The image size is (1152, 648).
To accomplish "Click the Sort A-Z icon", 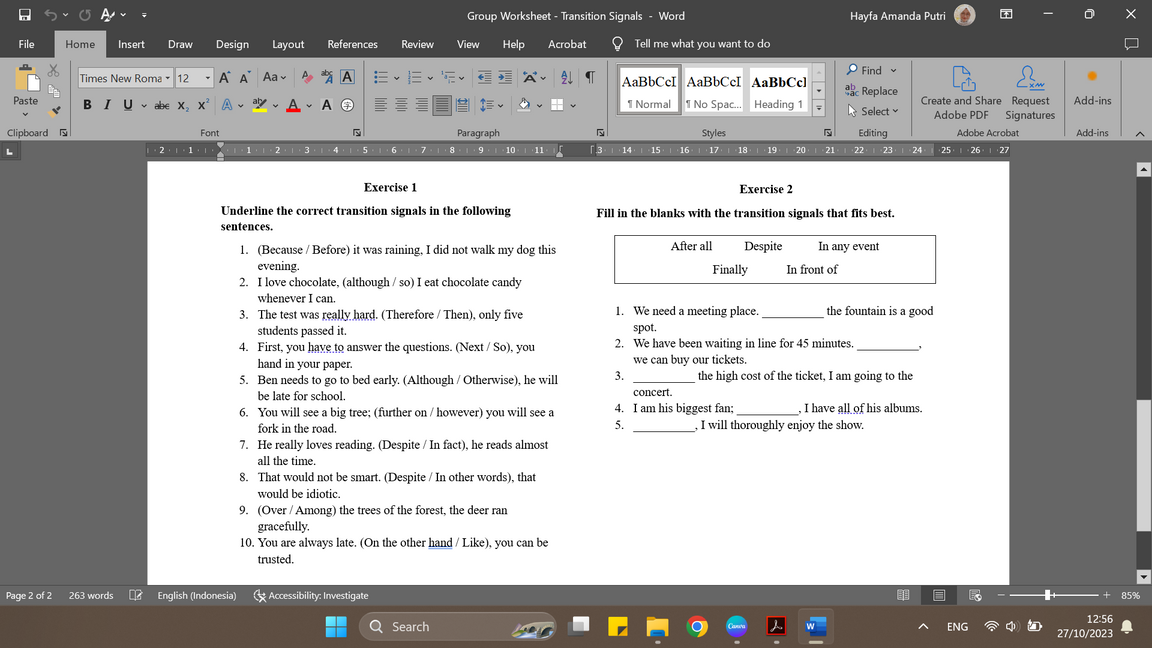I will tap(566, 77).
